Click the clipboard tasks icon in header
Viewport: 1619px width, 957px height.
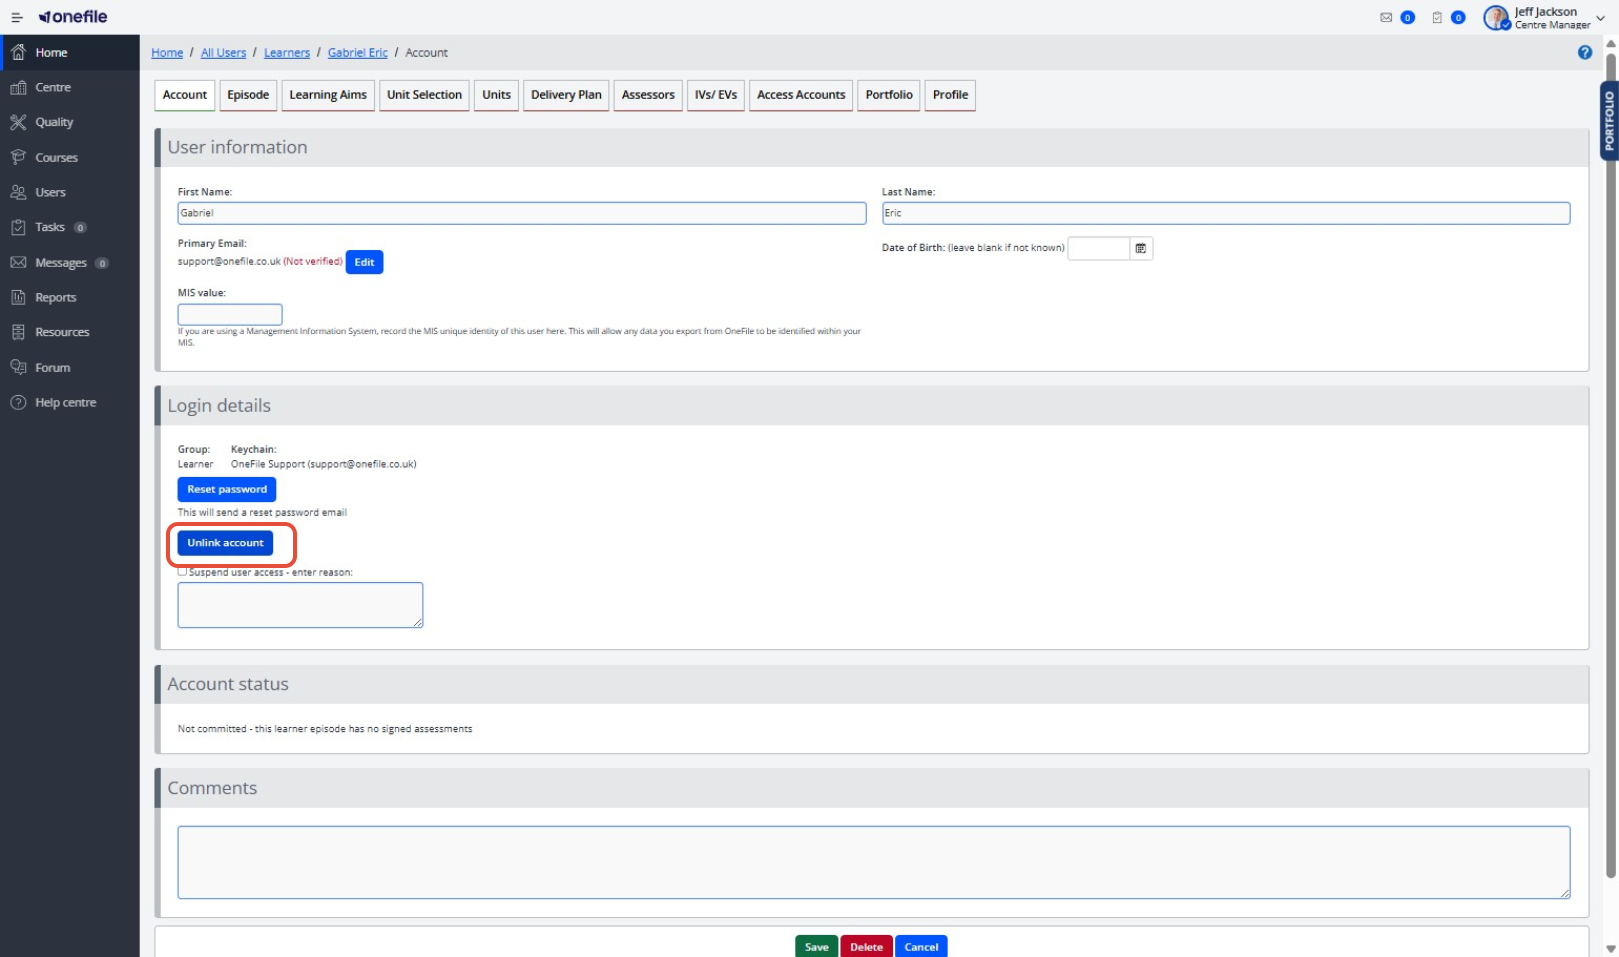1437,17
